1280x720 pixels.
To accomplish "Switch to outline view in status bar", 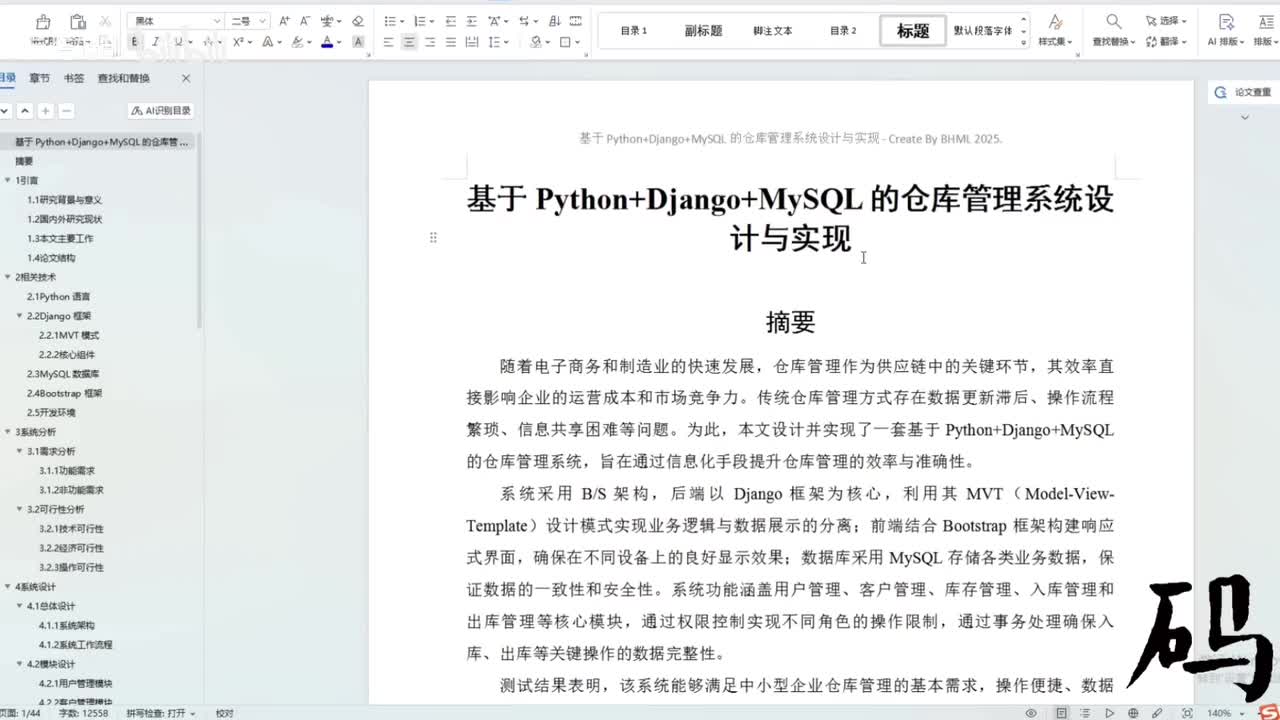I will 1086,713.
